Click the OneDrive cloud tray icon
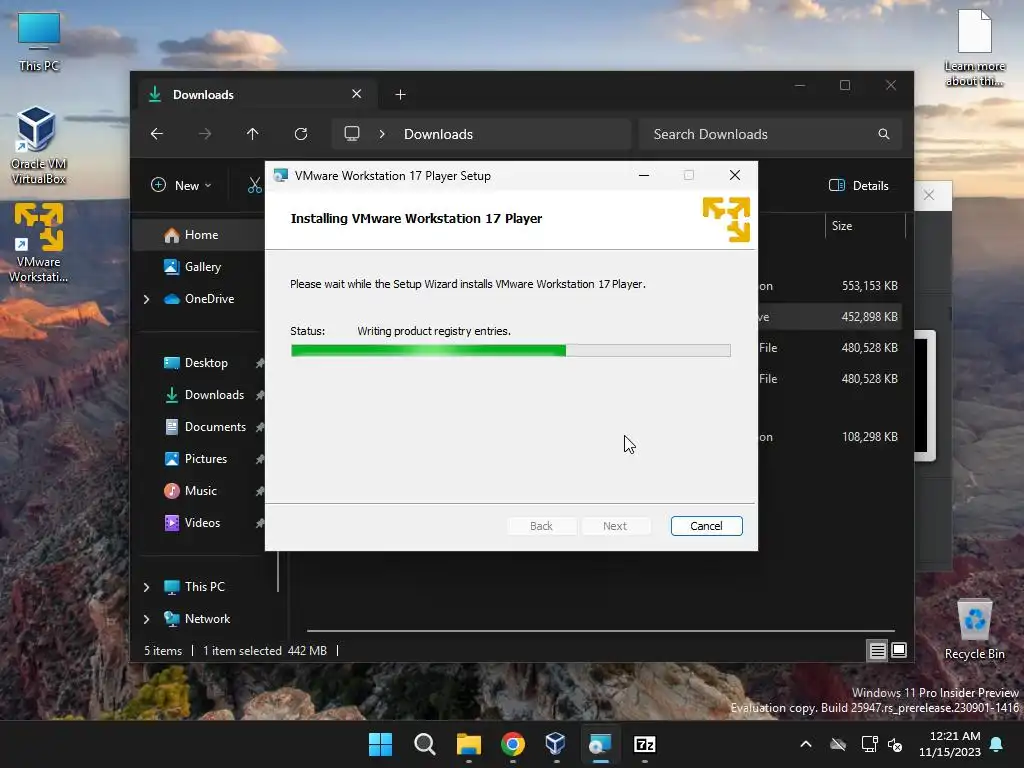The width and height of the screenshot is (1024, 768). 838,744
